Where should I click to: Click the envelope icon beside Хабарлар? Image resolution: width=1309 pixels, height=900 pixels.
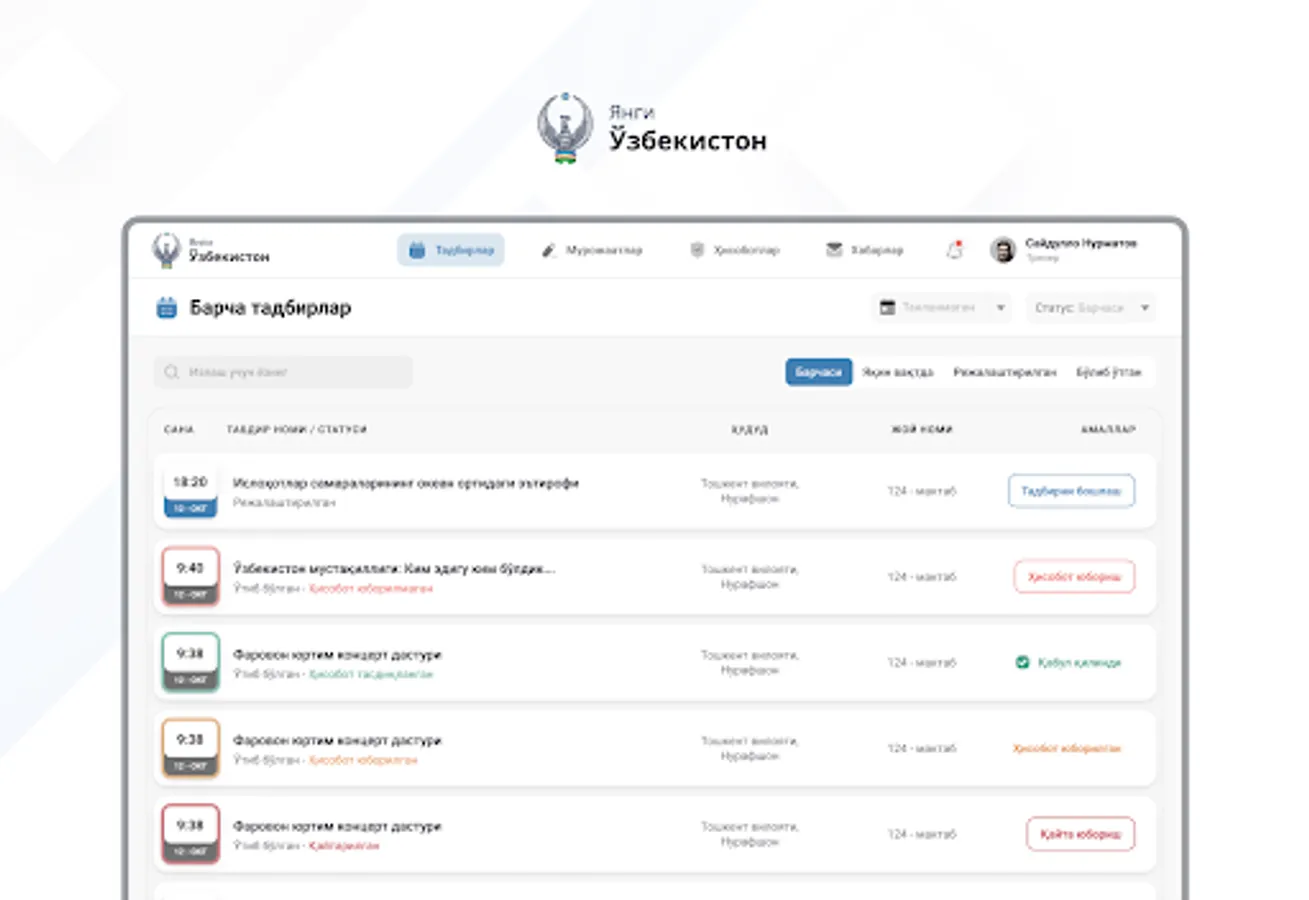[834, 250]
